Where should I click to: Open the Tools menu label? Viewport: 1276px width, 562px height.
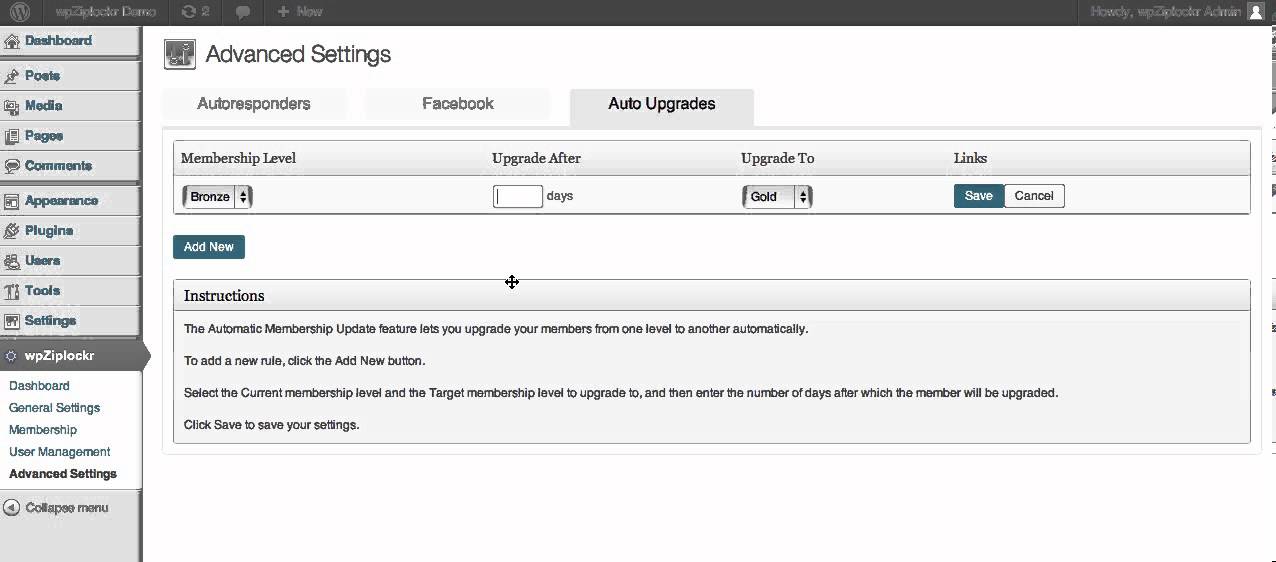[x=43, y=291]
